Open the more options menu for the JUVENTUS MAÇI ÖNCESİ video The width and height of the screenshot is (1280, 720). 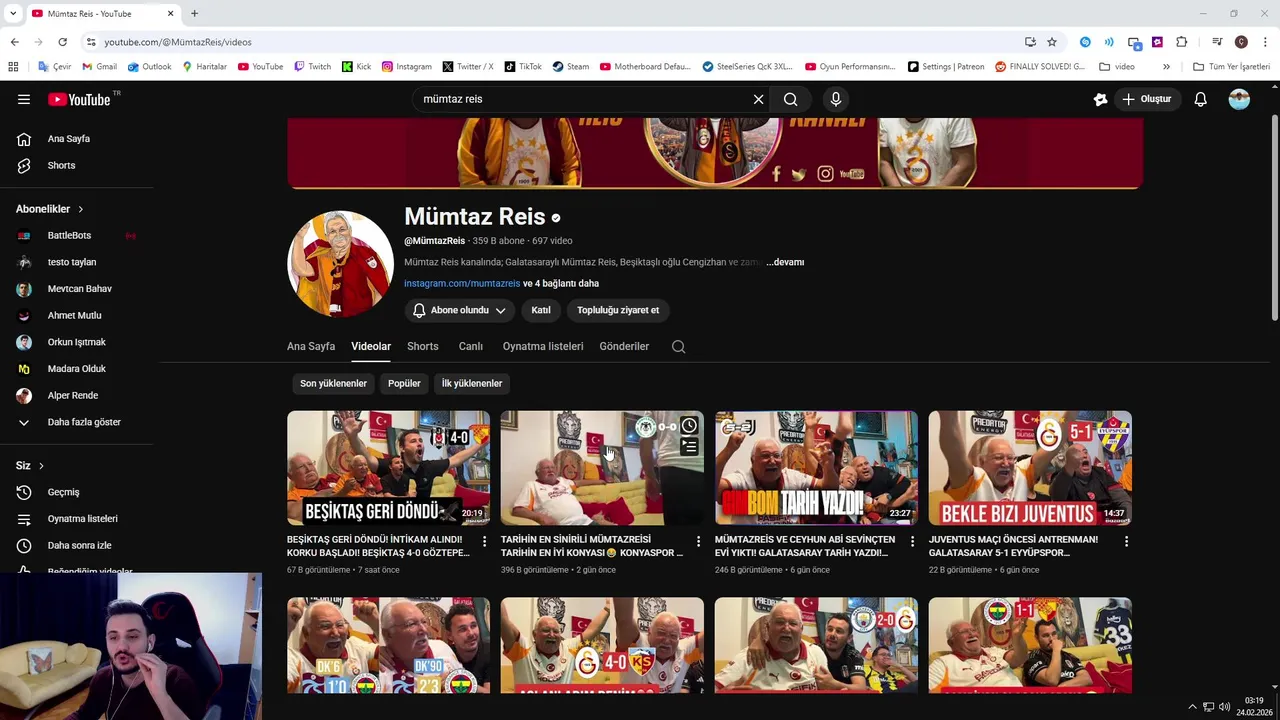point(1126,541)
